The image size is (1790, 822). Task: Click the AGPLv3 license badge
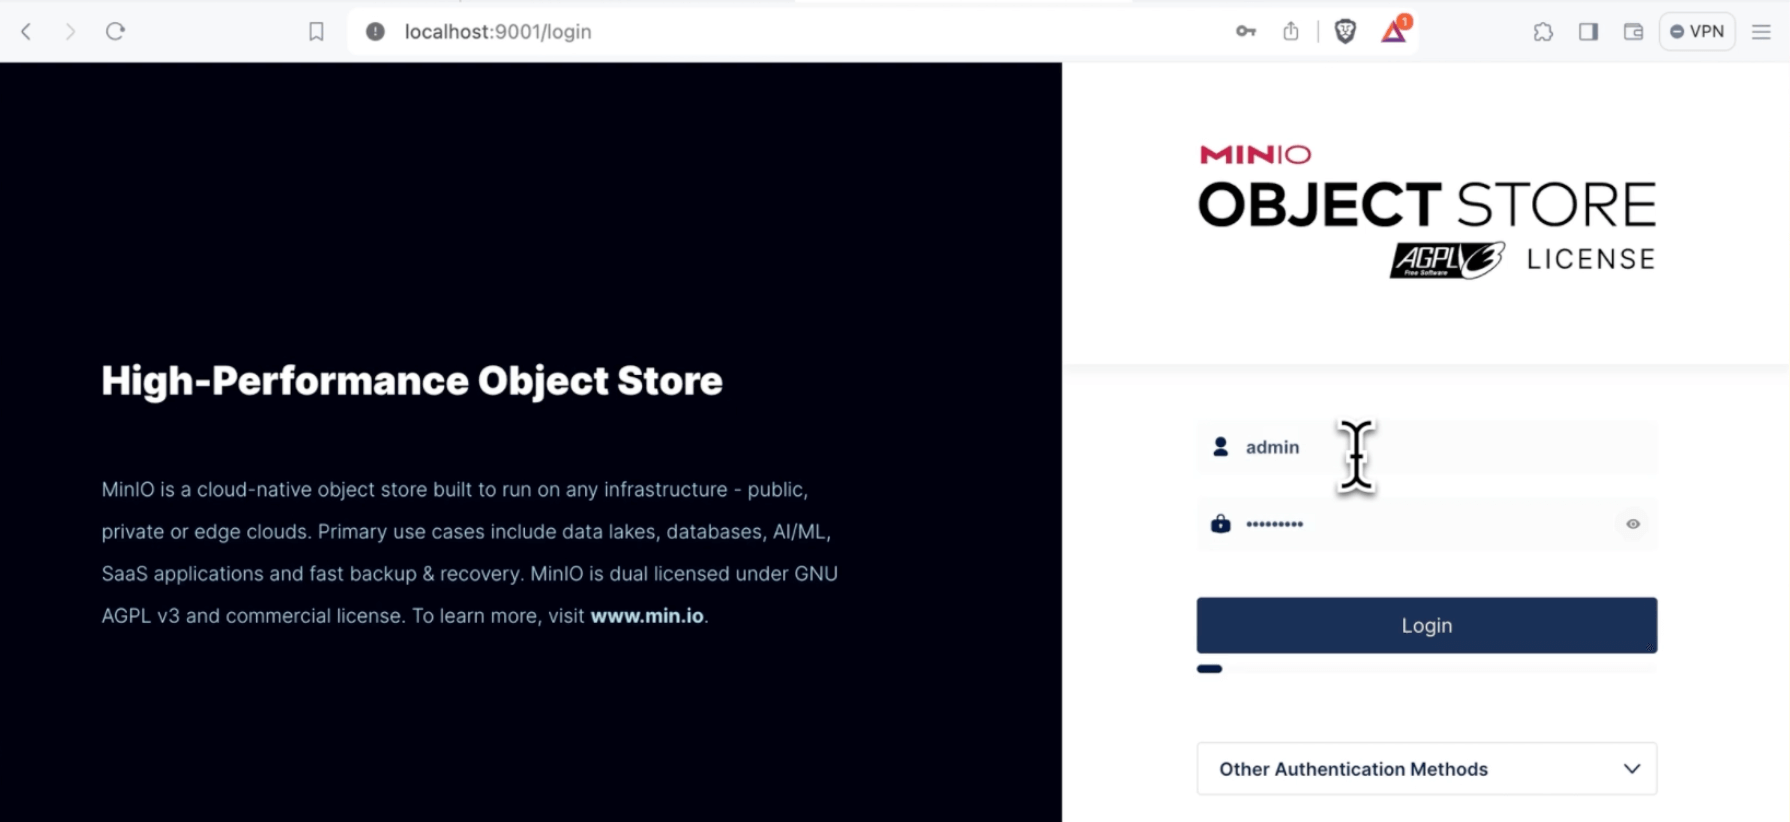tap(1447, 260)
